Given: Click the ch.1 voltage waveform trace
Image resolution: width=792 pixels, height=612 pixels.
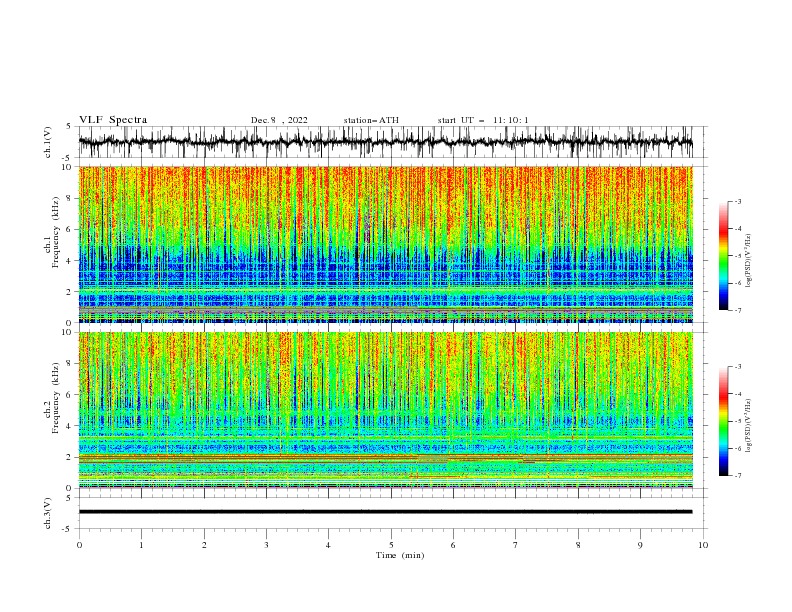Looking at the screenshot, I should click(386, 142).
